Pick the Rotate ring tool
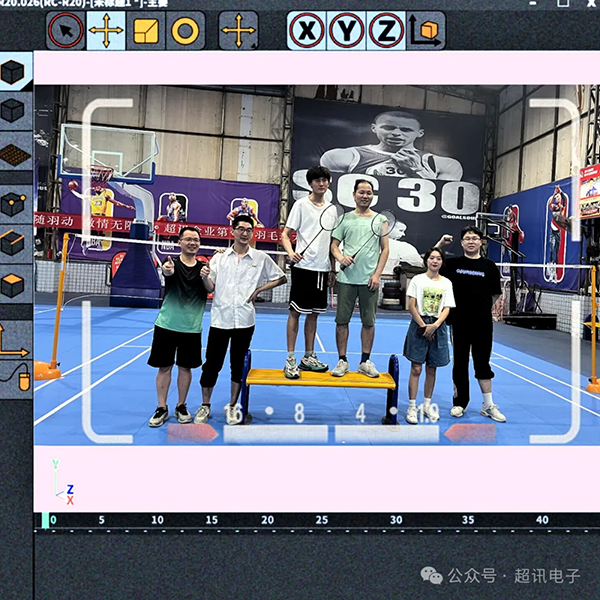This screenshot has height=600, width=600. pos(185,31)
